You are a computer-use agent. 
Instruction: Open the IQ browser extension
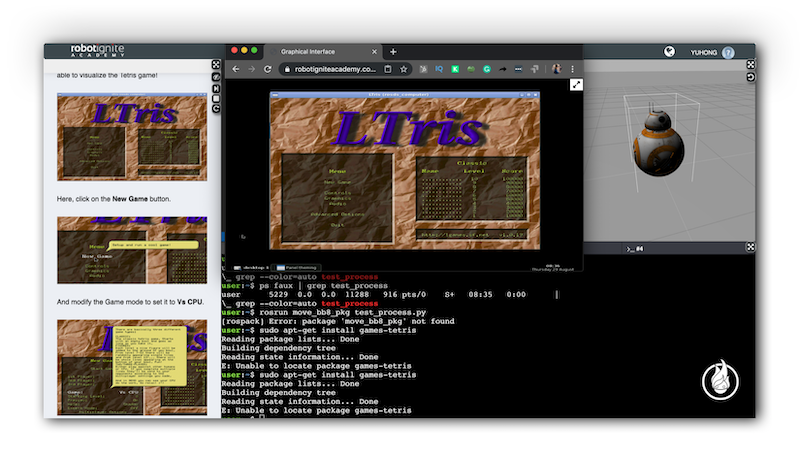pyautogui.click(x=439, y=69)
